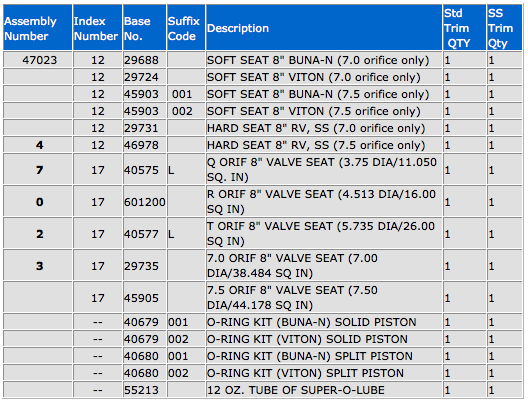
Task: Select the Std Trim QTY header
Action: [464, 28]
